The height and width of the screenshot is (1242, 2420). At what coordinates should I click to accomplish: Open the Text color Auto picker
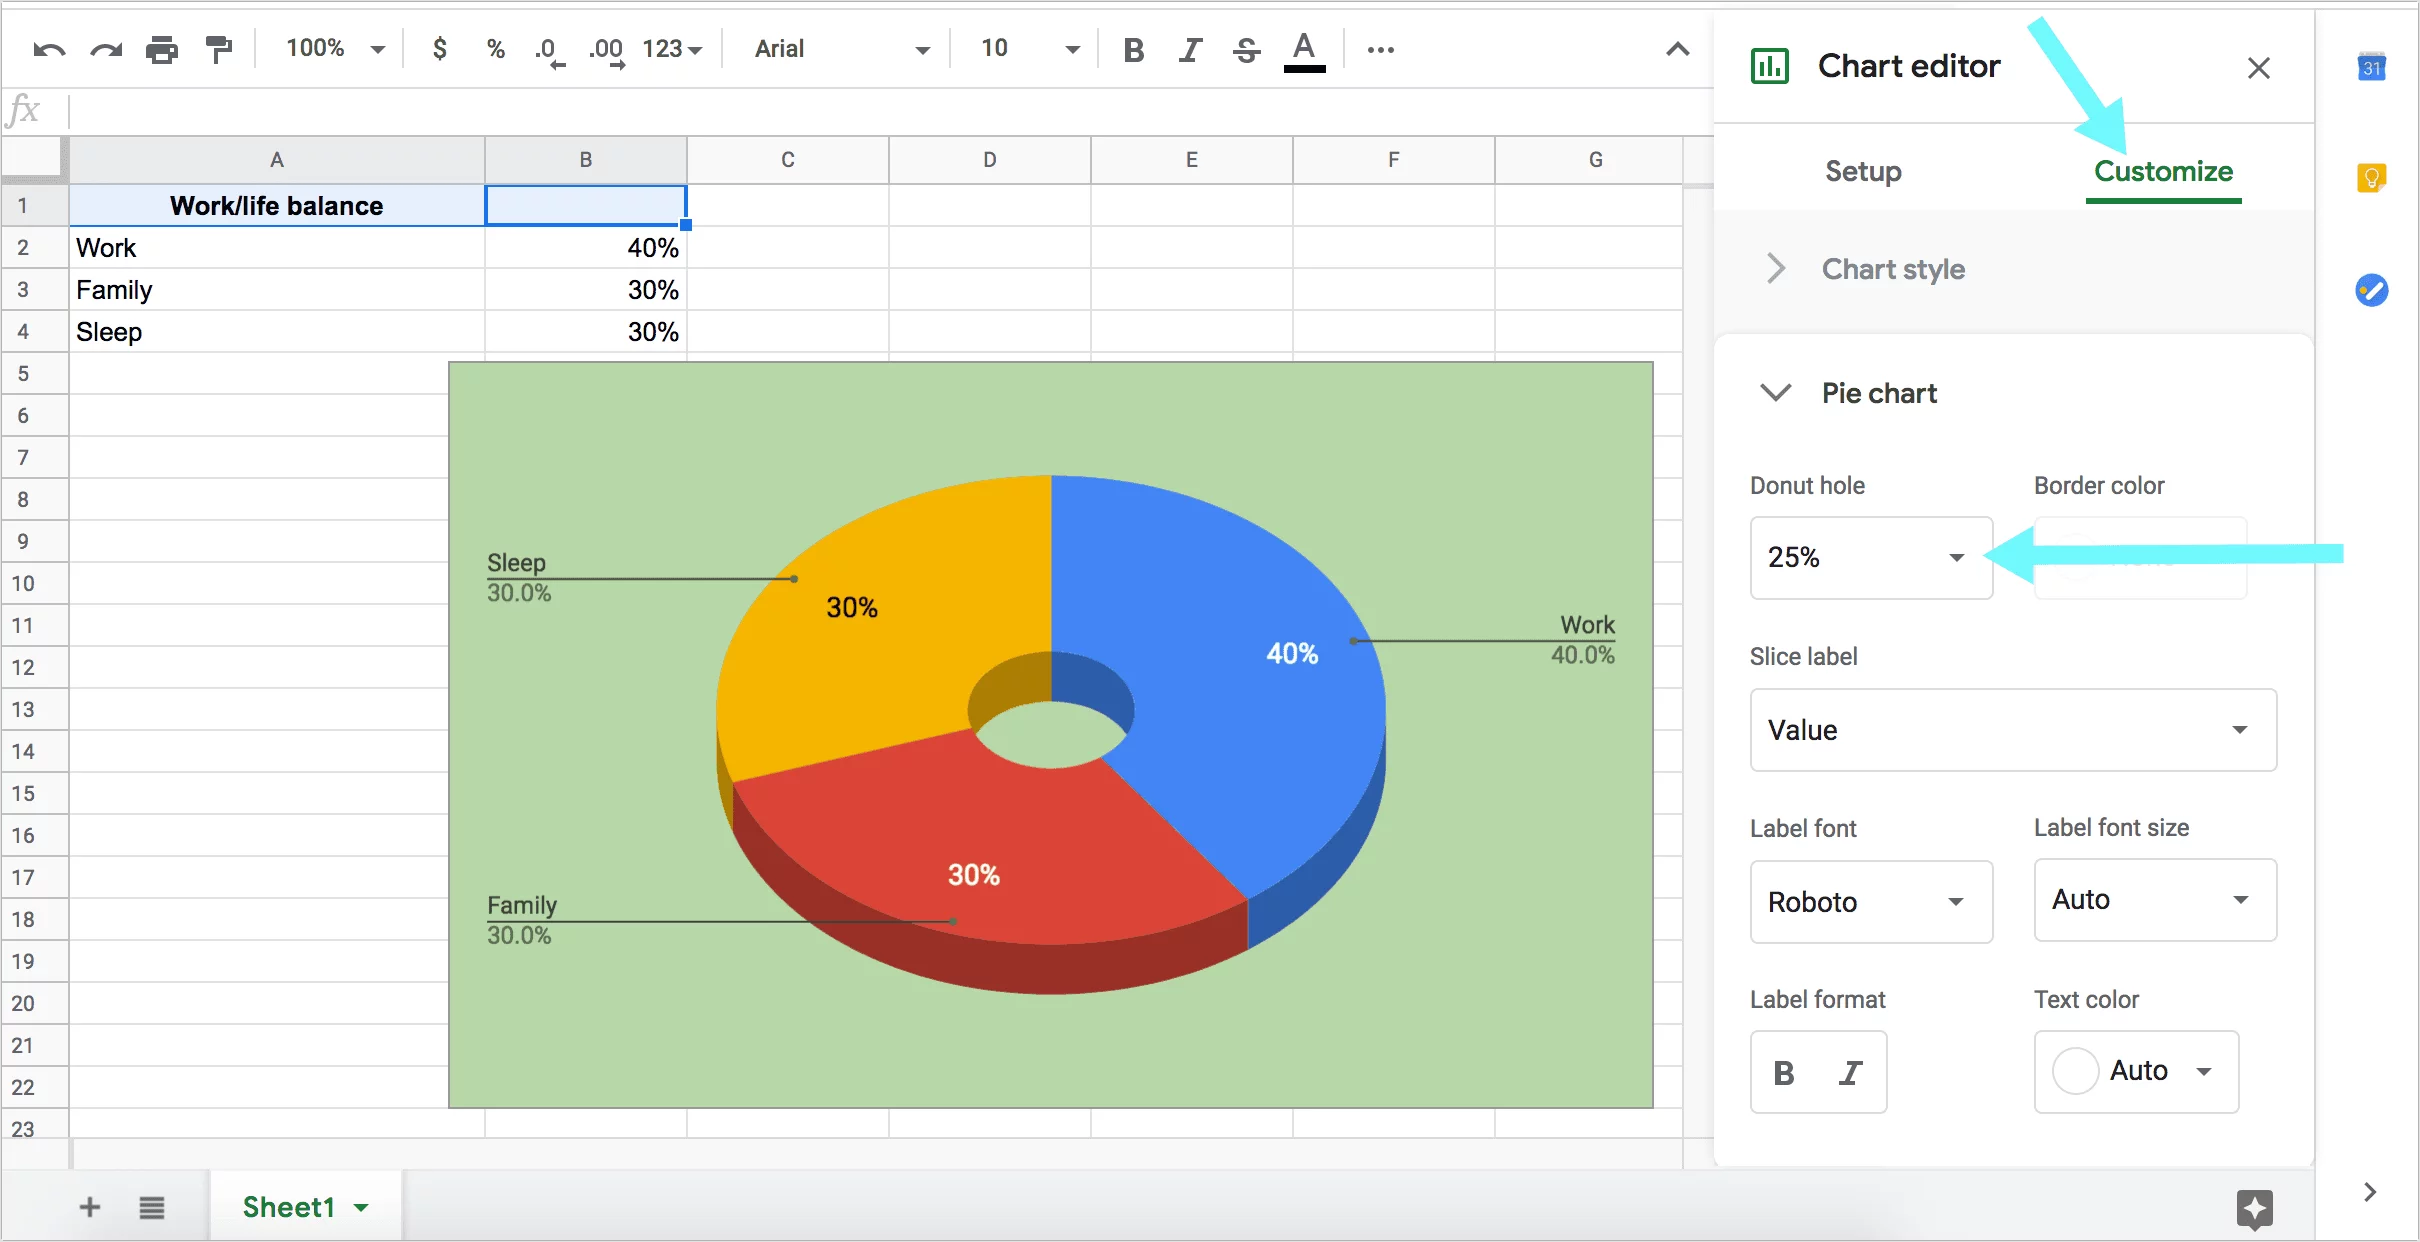pos(2136,1072)
